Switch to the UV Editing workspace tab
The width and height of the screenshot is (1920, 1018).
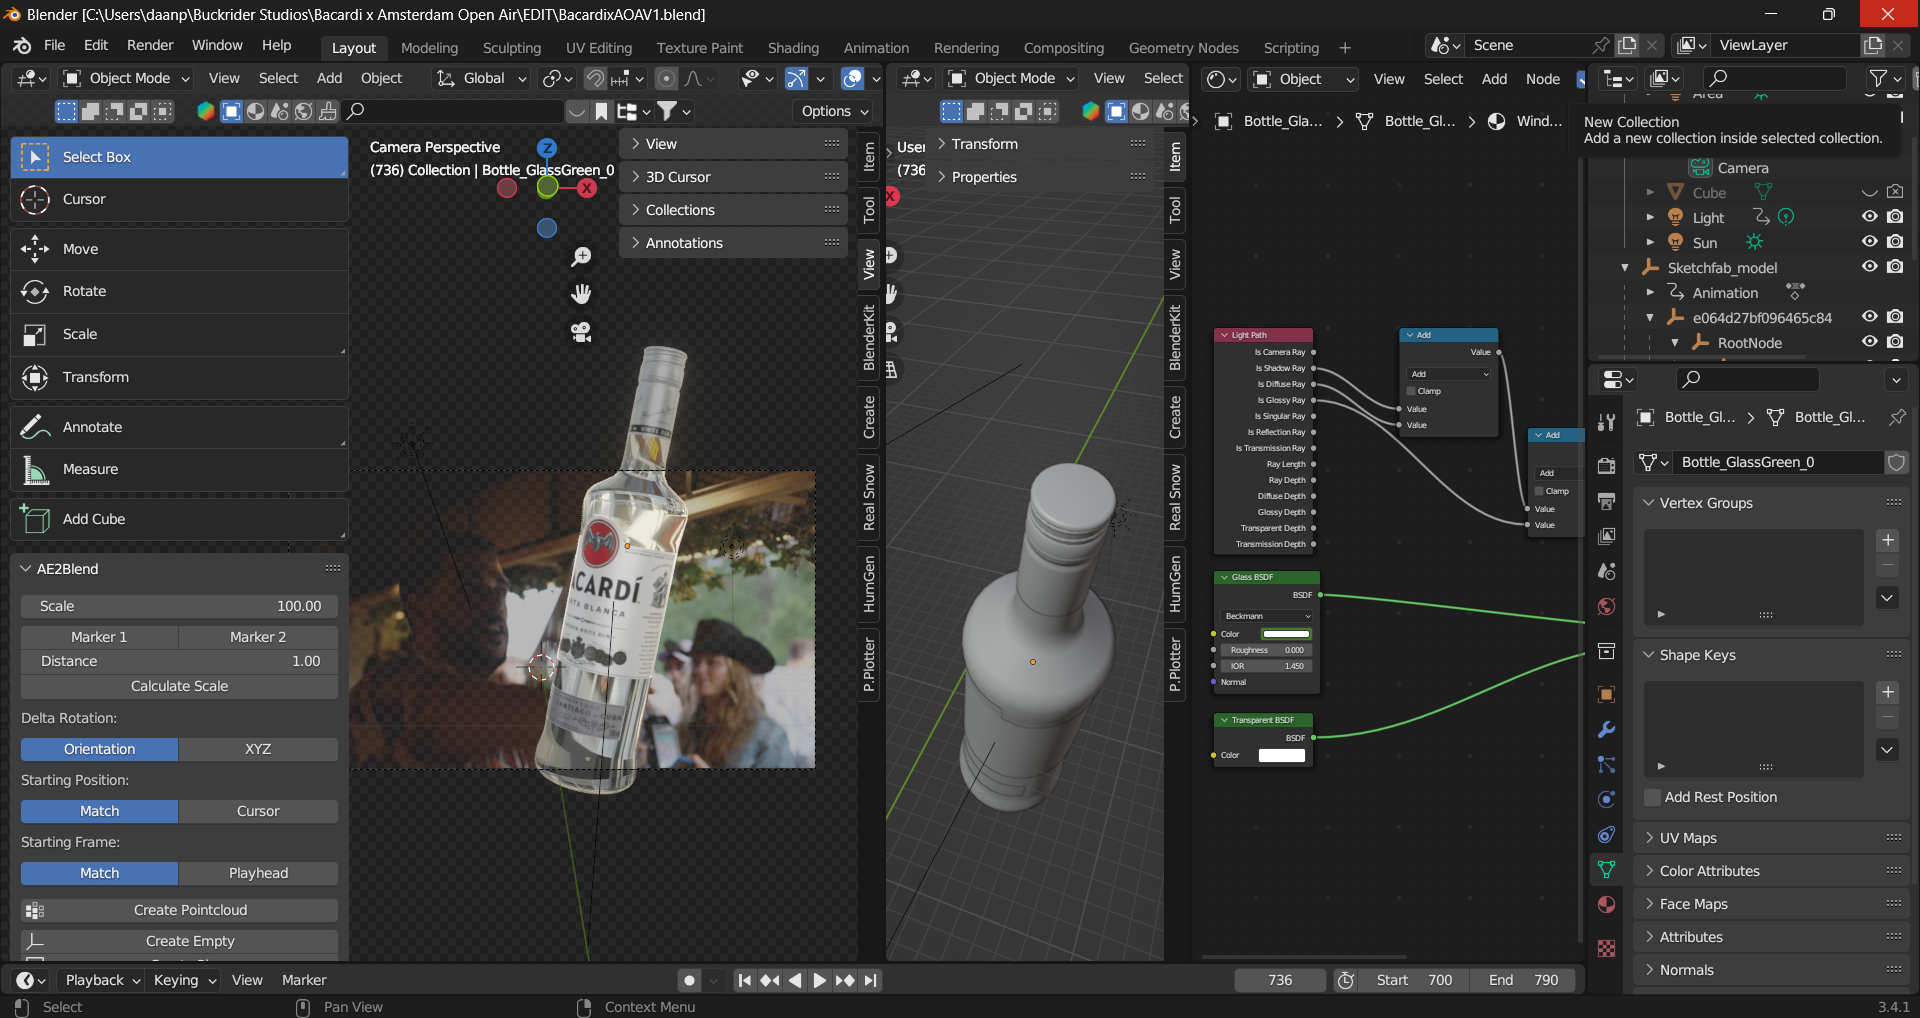[599, 47]
